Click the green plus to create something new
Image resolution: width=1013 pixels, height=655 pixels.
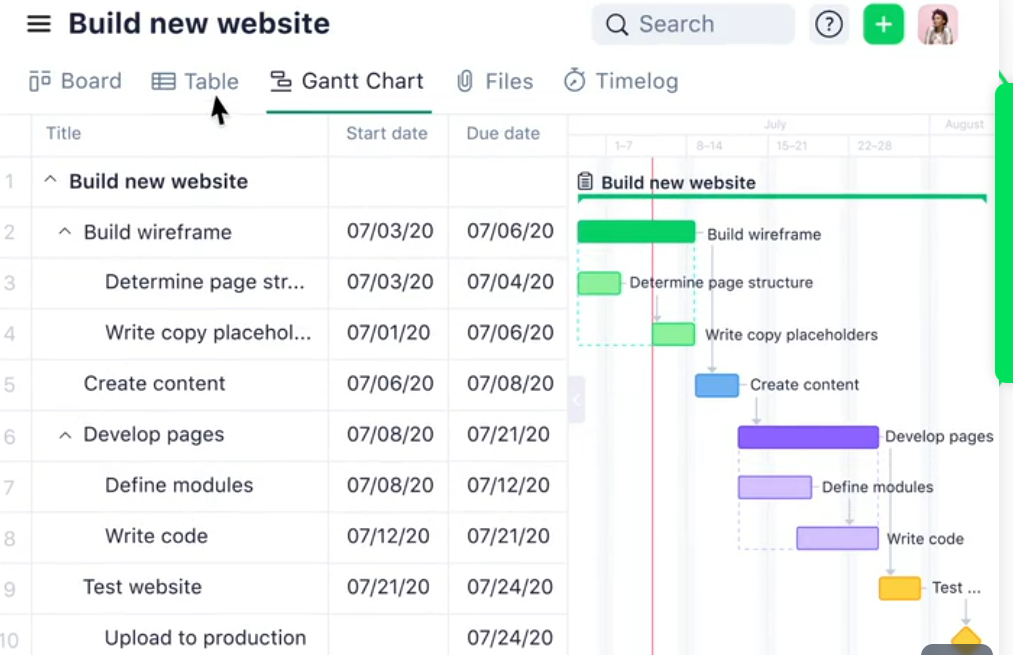click(883, 24)
